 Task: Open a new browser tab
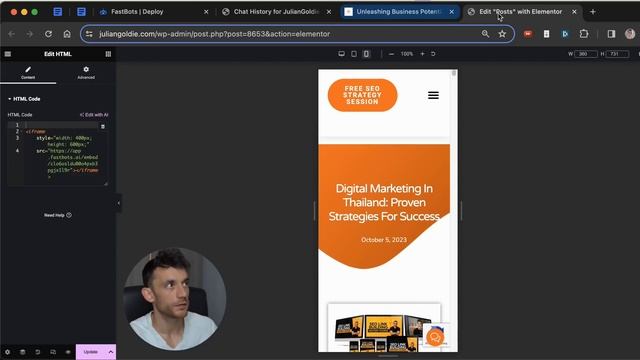[x=593, y=12]
